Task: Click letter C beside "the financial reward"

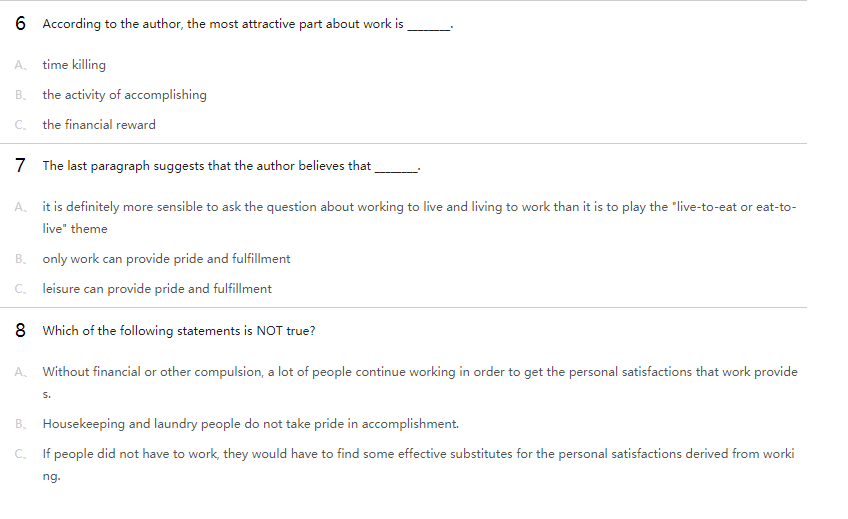Action: 20,125
